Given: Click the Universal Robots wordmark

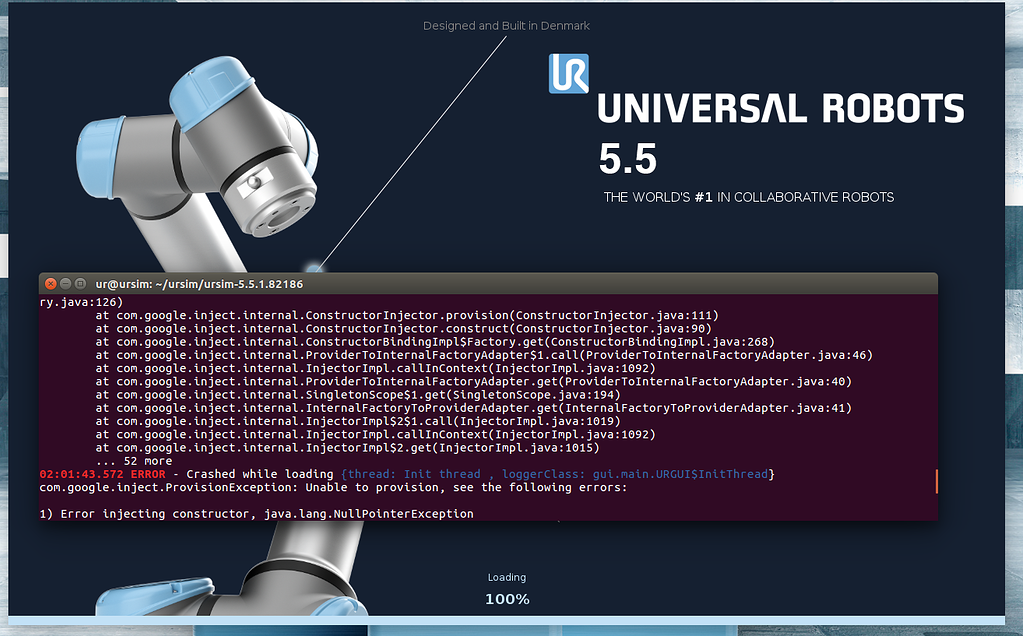Looking at the screenshot, I should point(780,108).
